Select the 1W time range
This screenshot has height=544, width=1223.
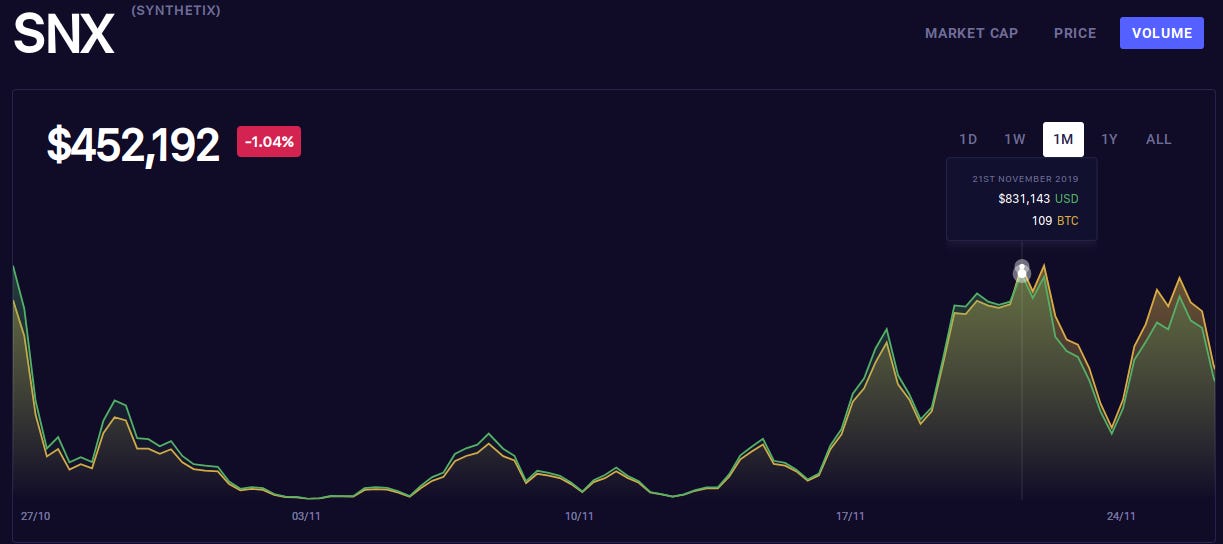(1015, 139)
